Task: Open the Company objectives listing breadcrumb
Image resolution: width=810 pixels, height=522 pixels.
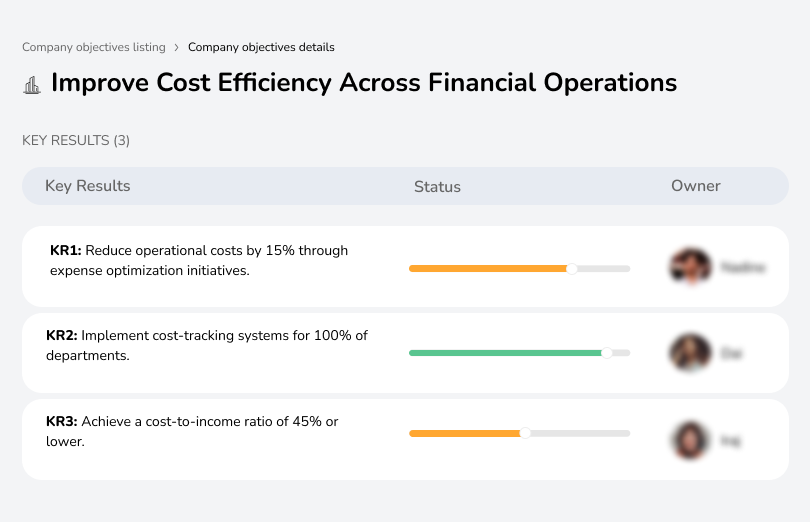Action: [x=93, y=47]
